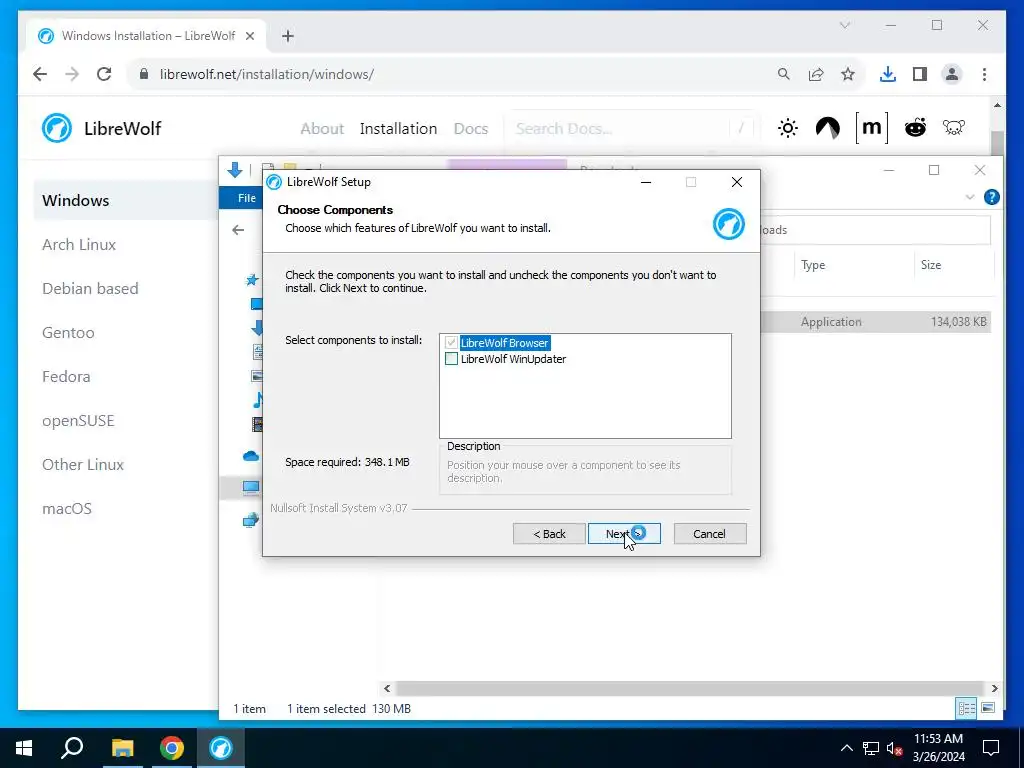The height and width of the screenshot is (768, 1024).
Task: Click the muted volume tray icon
Action: coord(894,748)
